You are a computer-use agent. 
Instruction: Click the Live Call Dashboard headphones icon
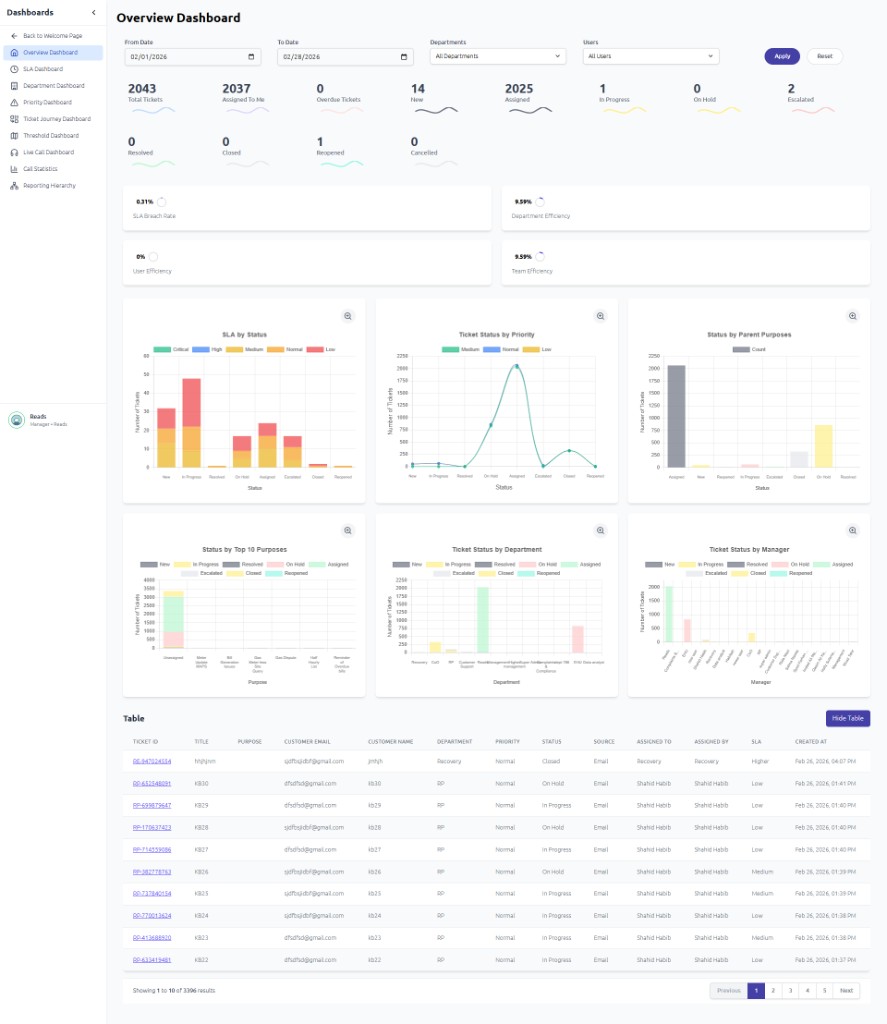coord(14,152)
